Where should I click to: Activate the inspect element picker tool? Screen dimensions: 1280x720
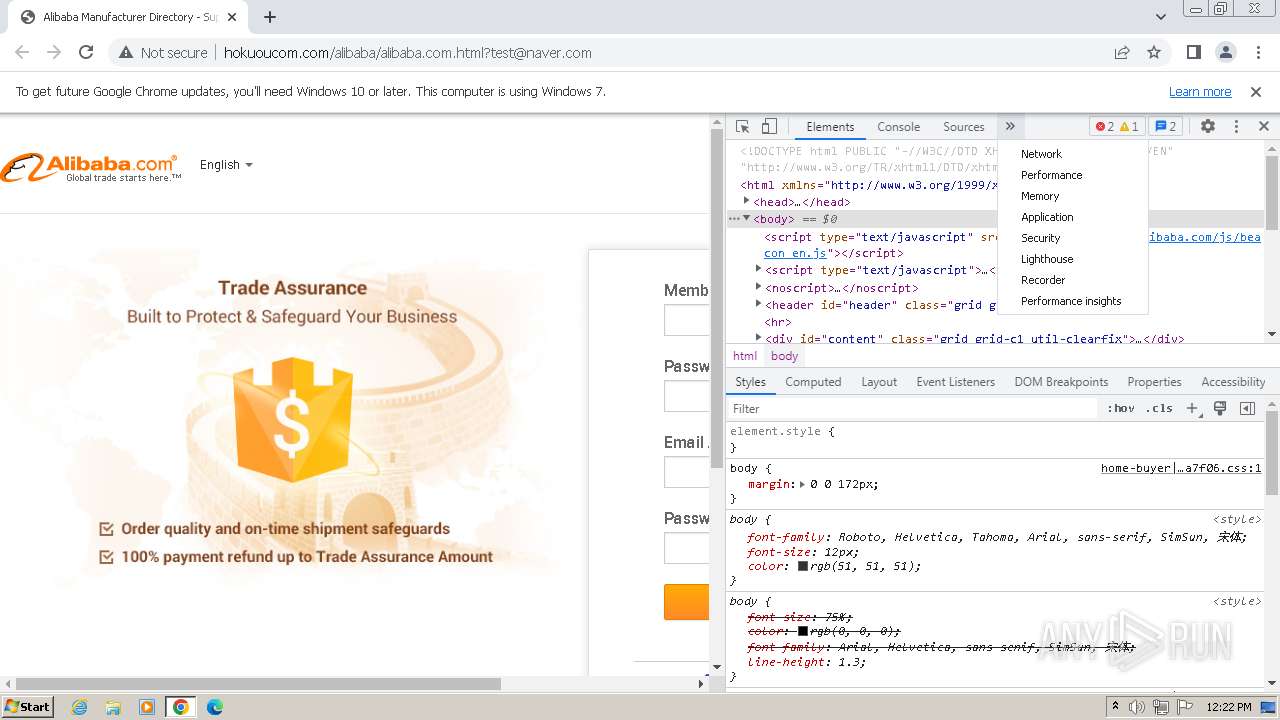tap(742, 127)
